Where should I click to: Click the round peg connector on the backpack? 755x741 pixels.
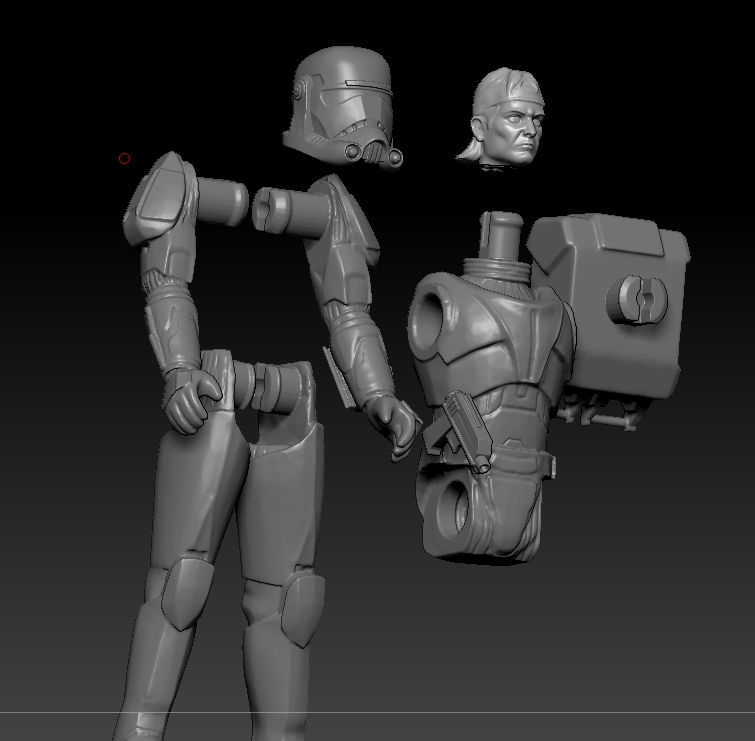(x=637, y=299)
